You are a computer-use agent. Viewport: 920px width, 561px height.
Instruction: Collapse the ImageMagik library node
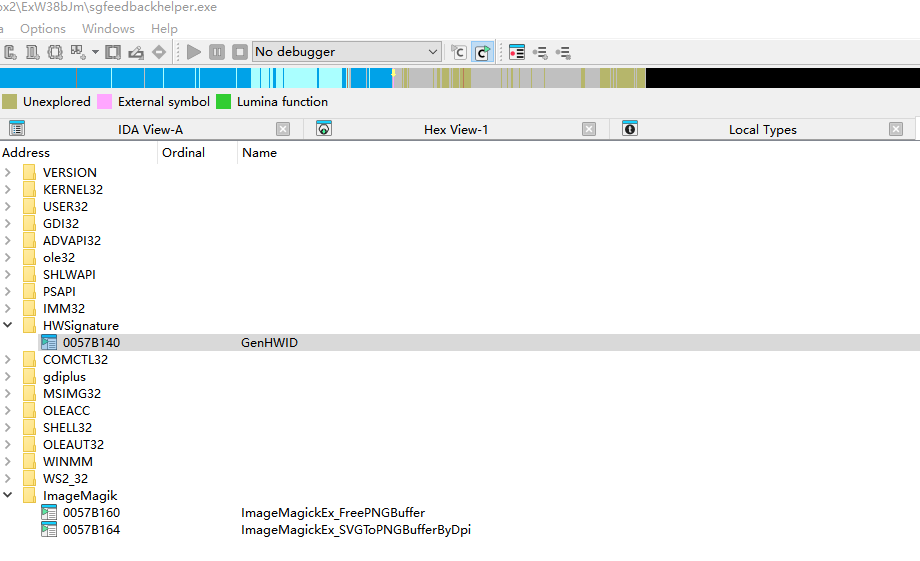(x=8, y=495)
